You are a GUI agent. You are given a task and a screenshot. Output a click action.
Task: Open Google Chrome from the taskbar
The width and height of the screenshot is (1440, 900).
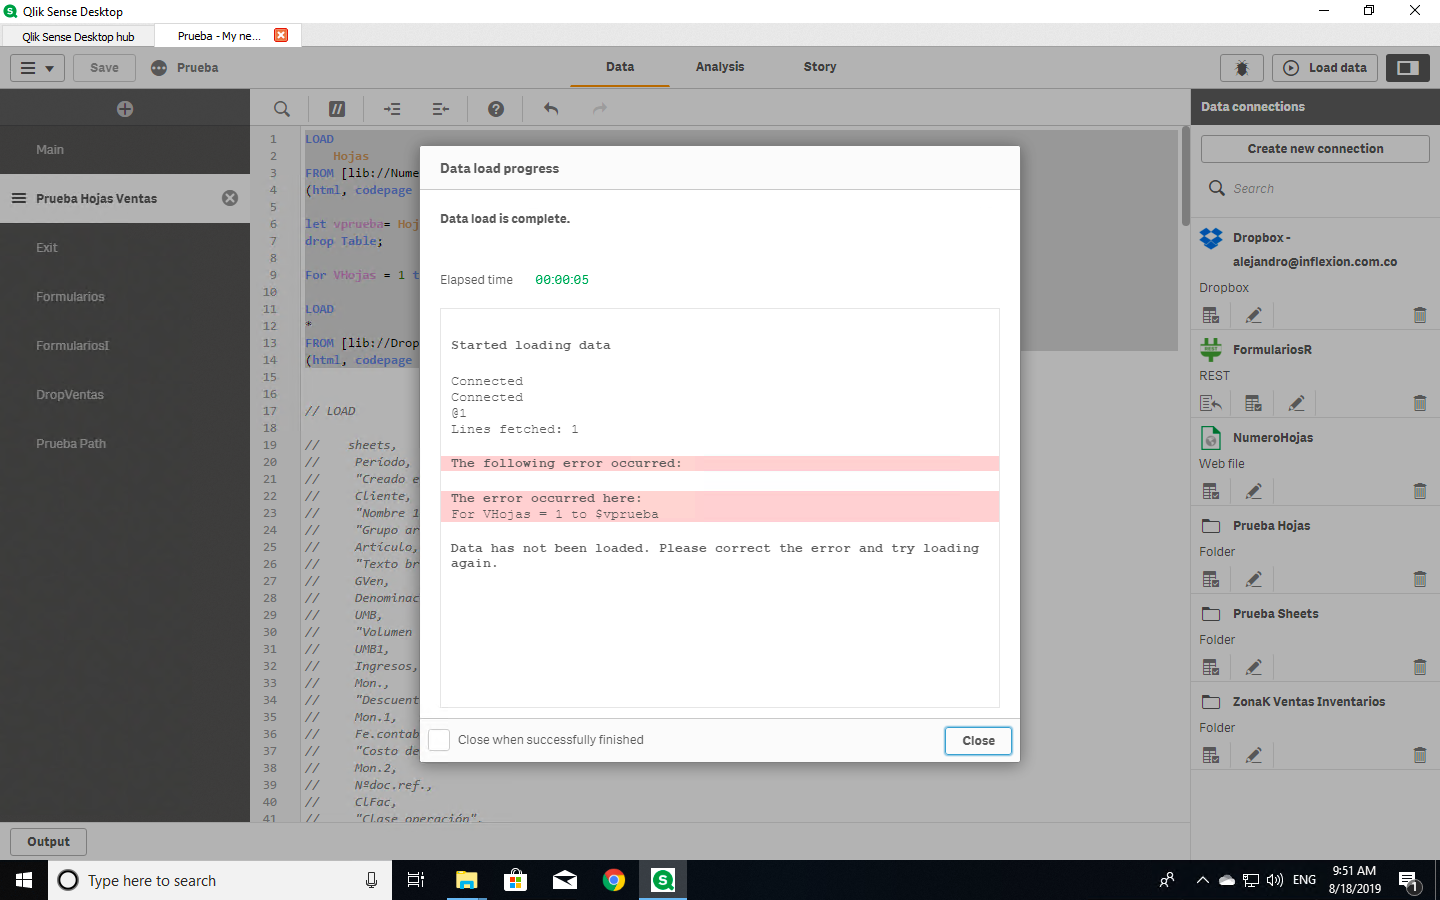[x=614, y=880]
